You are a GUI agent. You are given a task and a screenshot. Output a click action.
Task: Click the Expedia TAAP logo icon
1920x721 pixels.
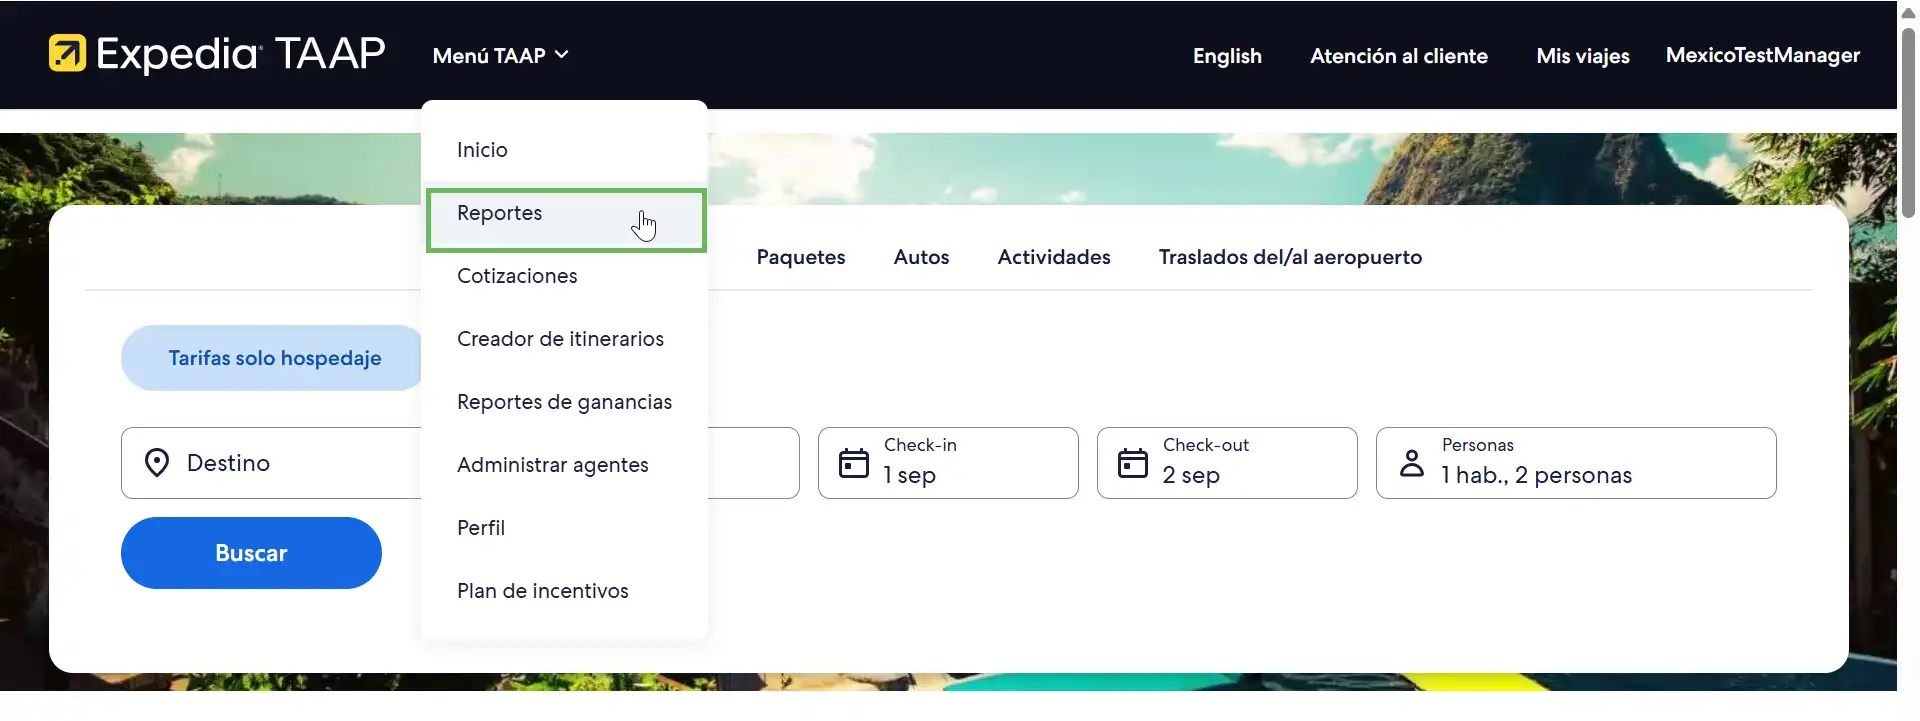67,54
